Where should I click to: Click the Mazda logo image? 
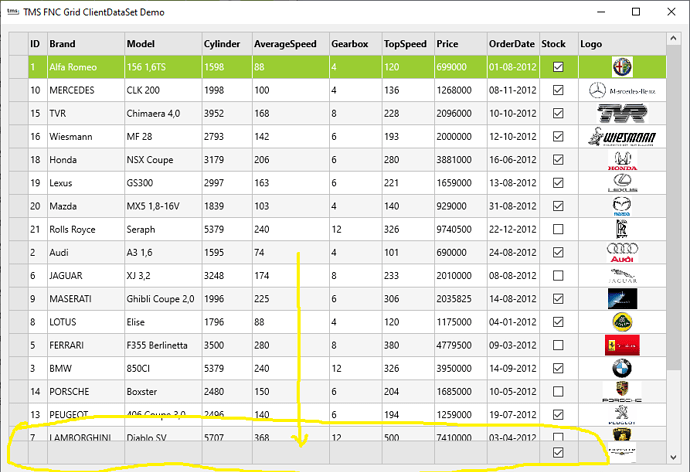[622, 206]
